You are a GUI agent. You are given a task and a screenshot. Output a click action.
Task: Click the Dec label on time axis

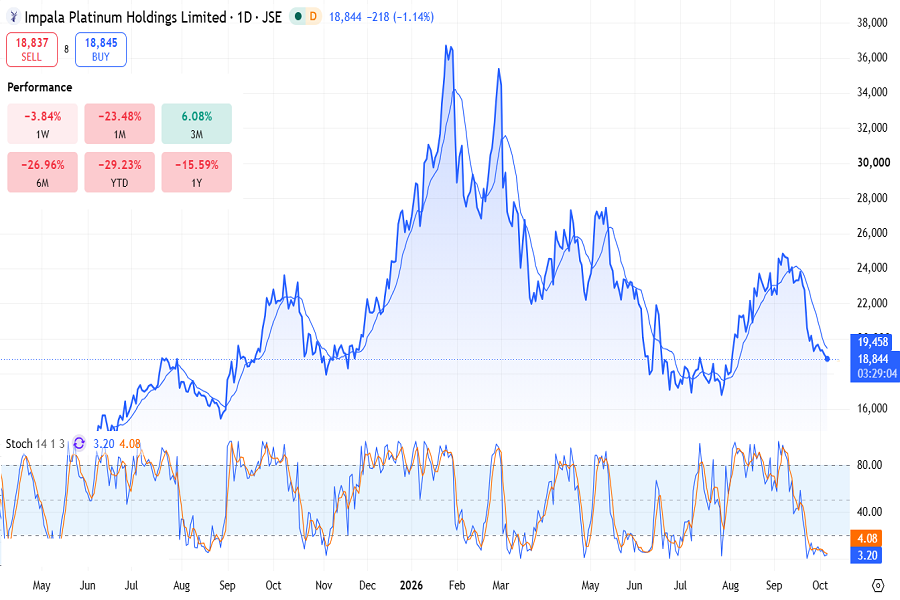tap(367, 586)
